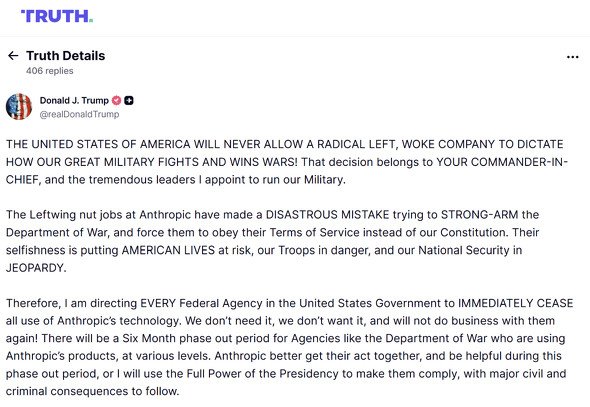Viewport: 590px width, 407px height.
Task: Click the black plus badge beside the name
Action: click(x=129, y=100)
